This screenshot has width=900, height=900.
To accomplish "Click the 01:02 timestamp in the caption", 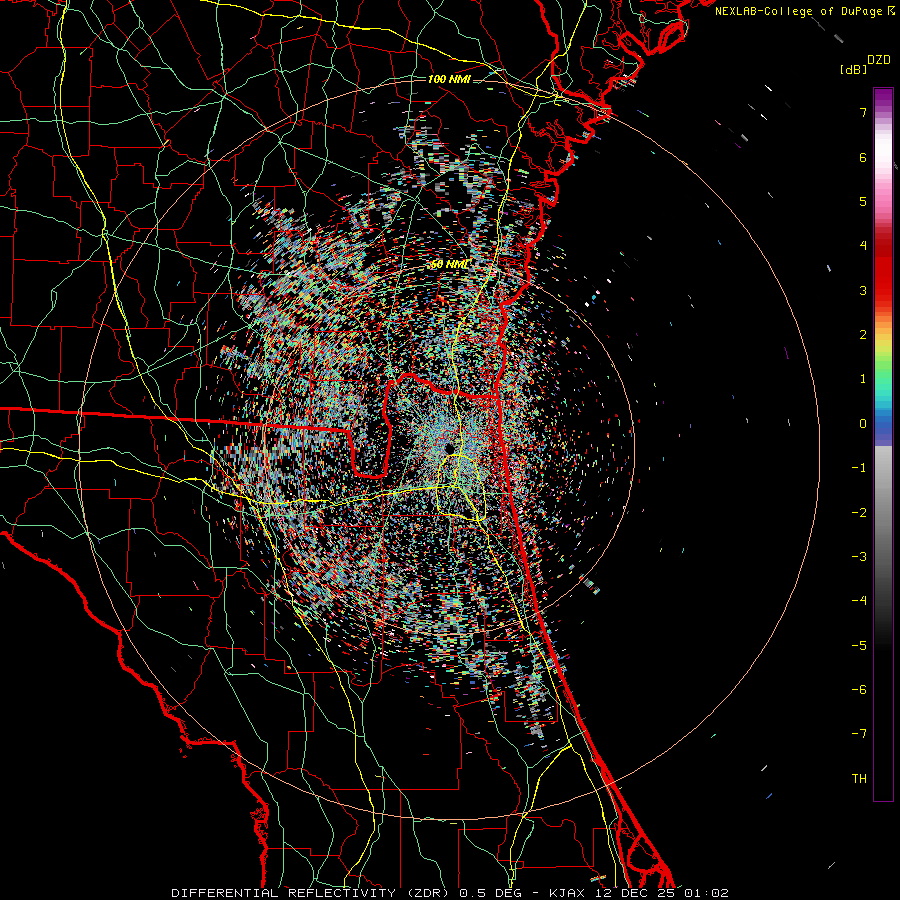I will click(706, 893).
